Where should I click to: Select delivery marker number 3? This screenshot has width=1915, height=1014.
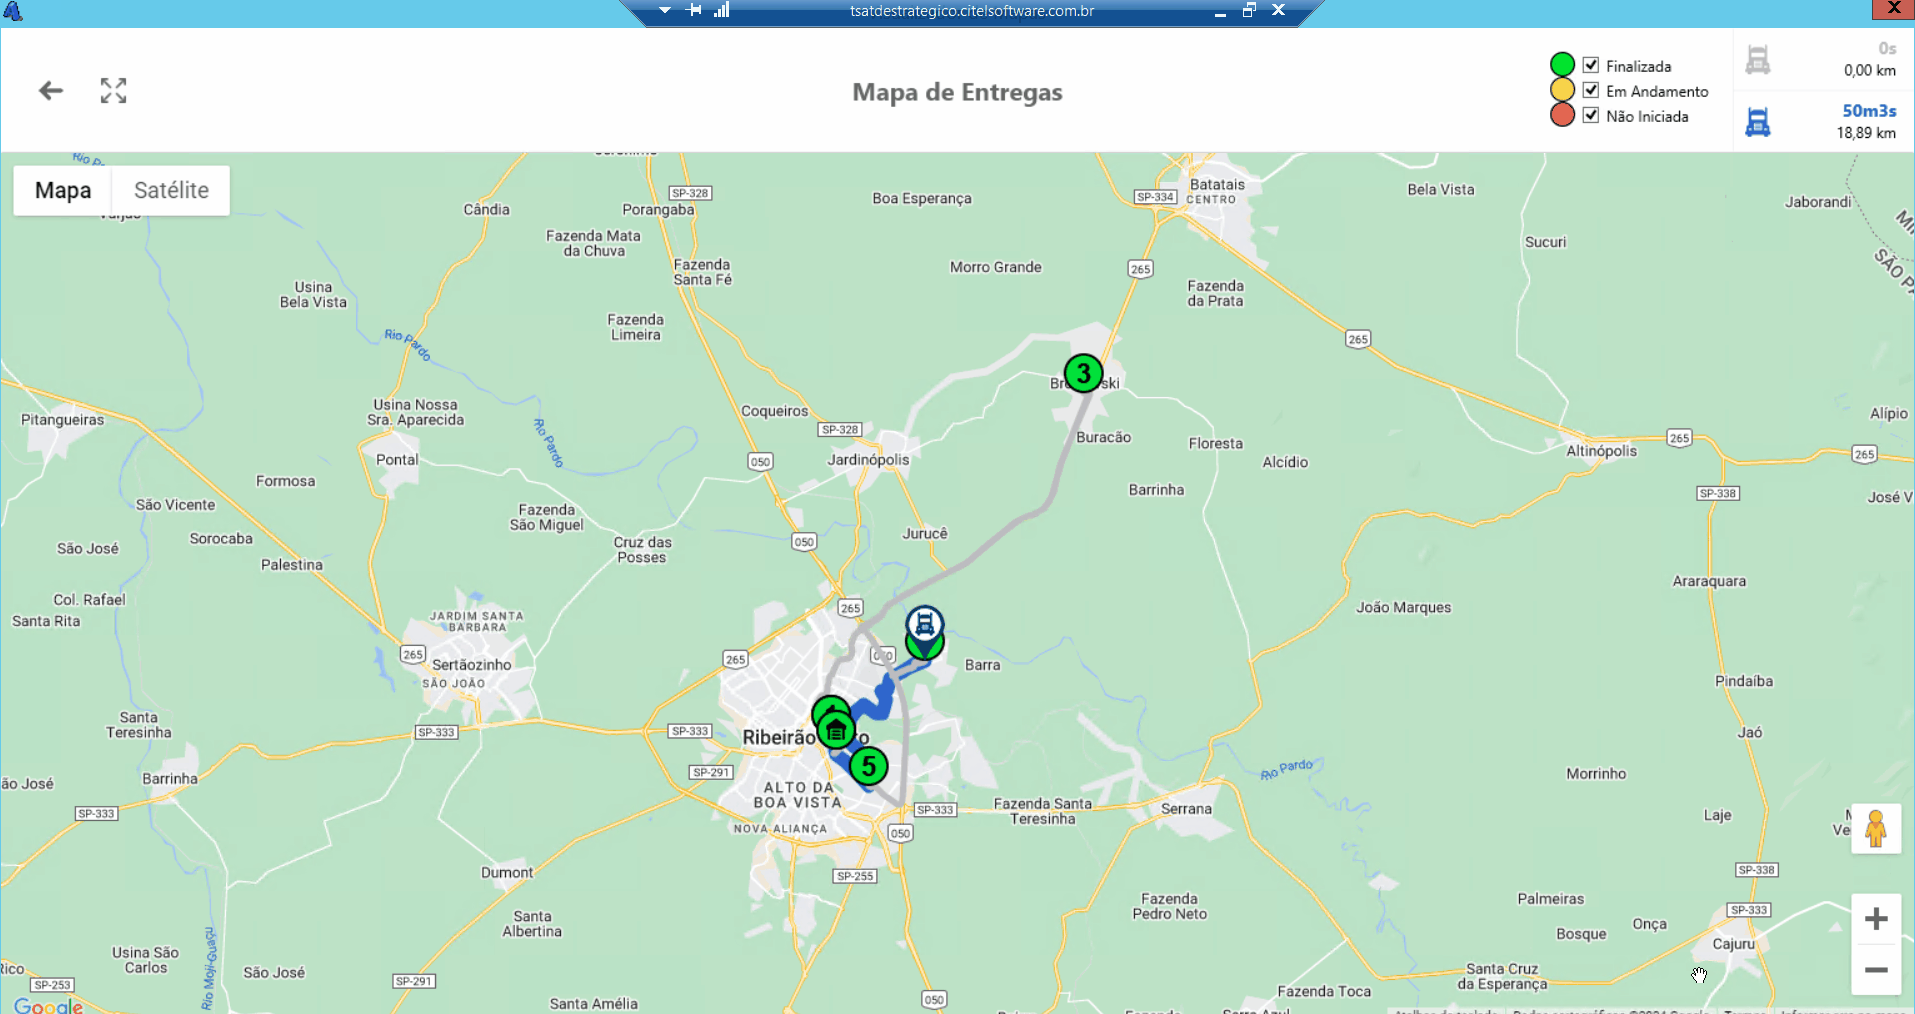pyautogui.click(x=1083, y=374)
